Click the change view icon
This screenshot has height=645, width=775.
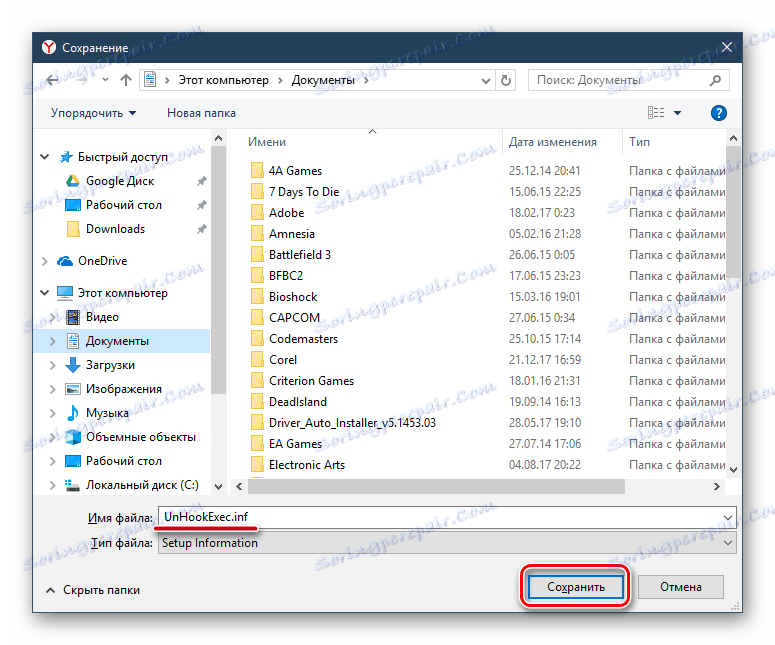click(x=656, y=113)
